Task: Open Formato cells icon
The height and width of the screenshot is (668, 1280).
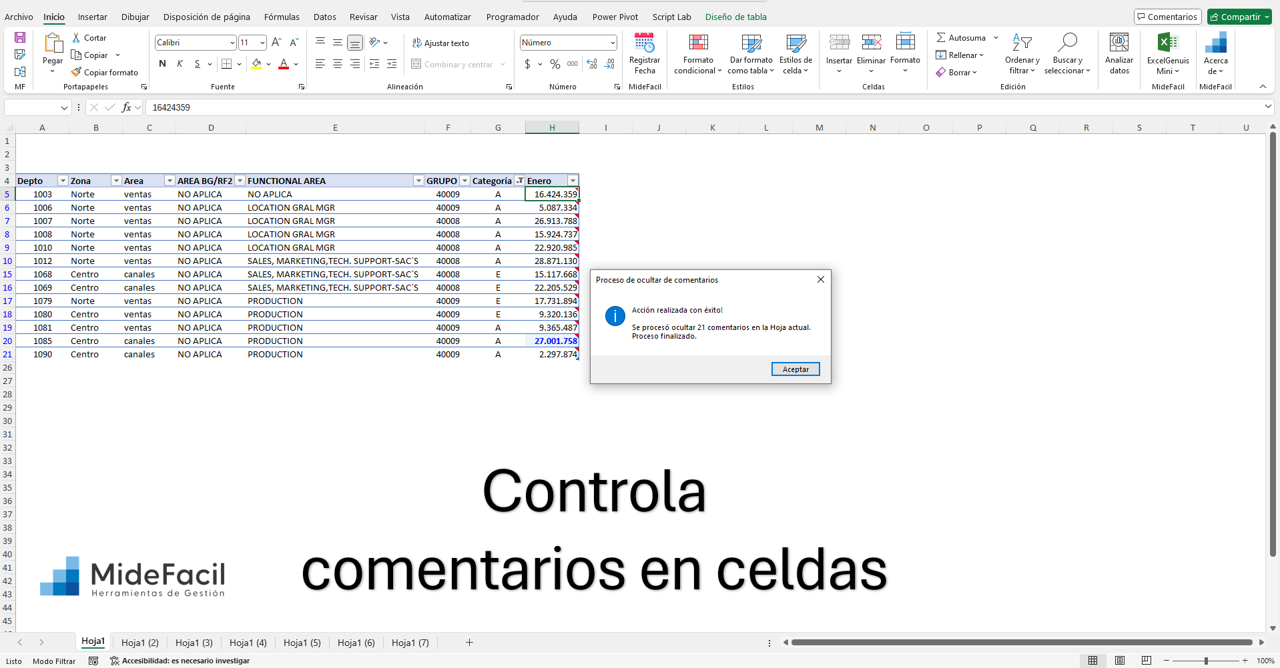Action: (x=905, y=43)
